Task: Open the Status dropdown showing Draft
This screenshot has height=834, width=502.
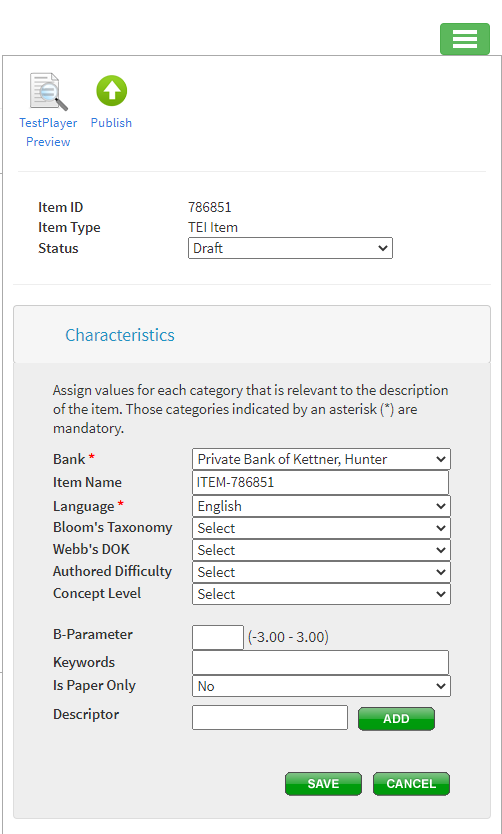Action: (290, 248)
